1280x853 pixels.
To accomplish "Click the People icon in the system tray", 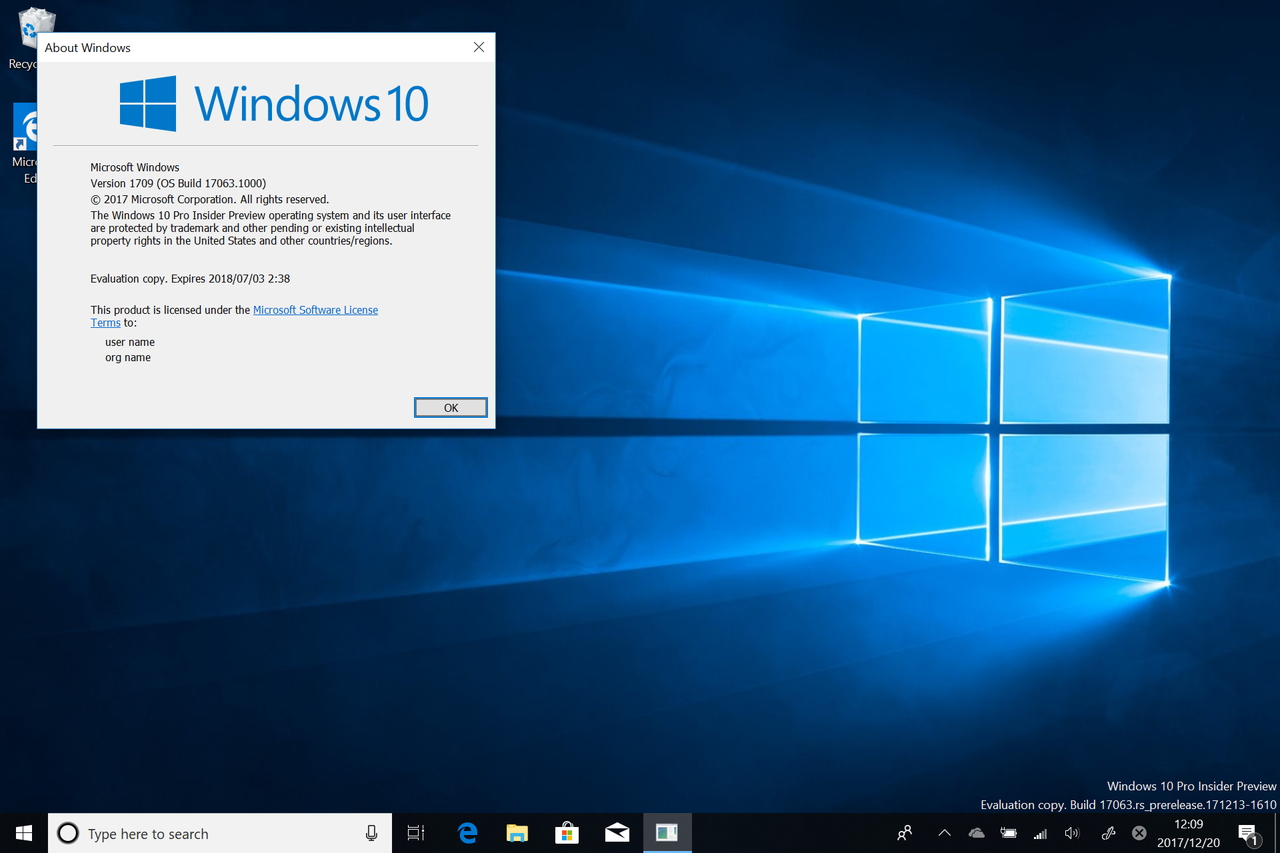I will coord(903,832).
